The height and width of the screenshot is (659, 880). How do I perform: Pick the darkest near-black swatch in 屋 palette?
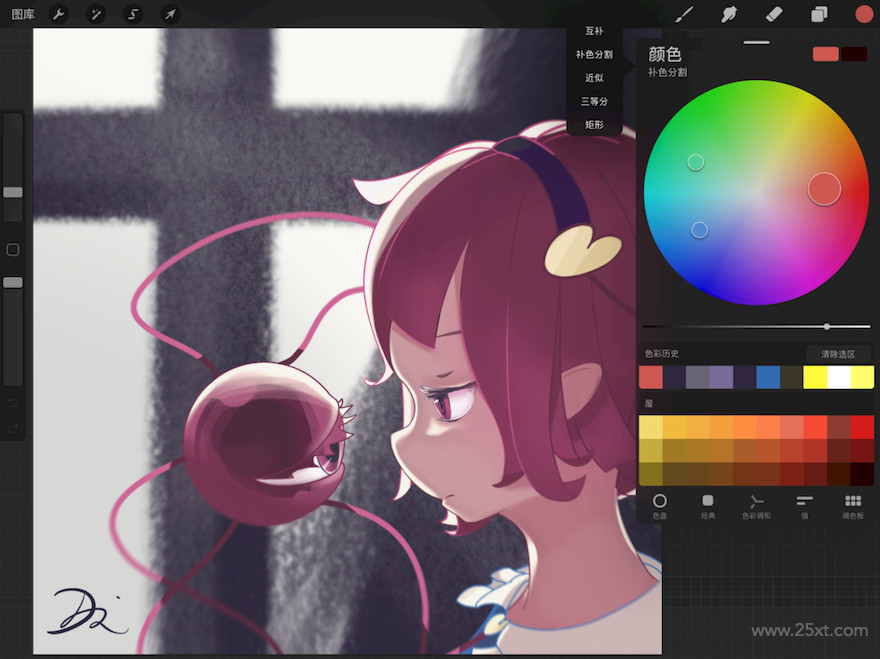coord(862,474)
